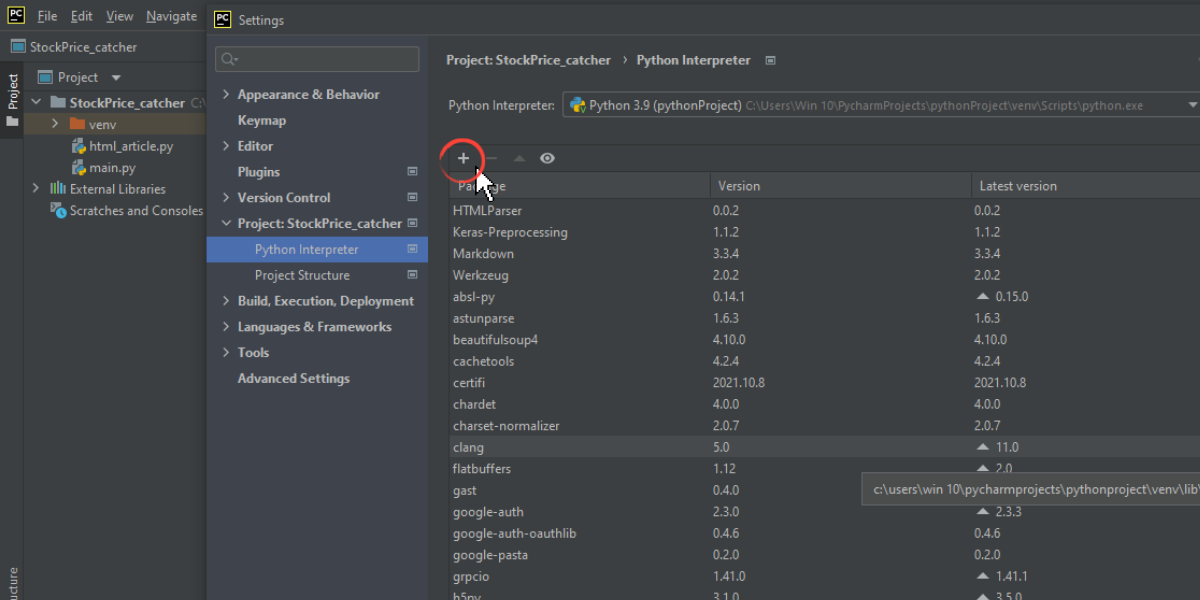This screenshot has height=600, width=1200.
Task: Expand the venv folder
Action: 56,125
